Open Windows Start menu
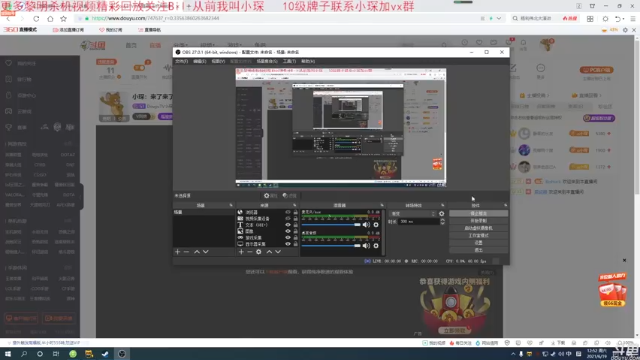This screenshot has width=640, height=360. [x=8, y=354]
